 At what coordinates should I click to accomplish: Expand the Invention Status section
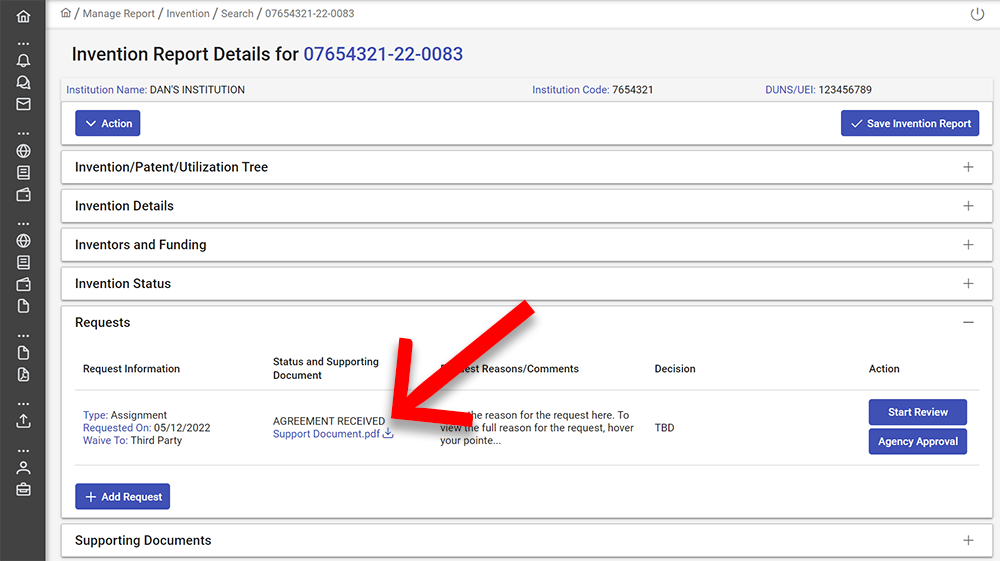[967, 284]
